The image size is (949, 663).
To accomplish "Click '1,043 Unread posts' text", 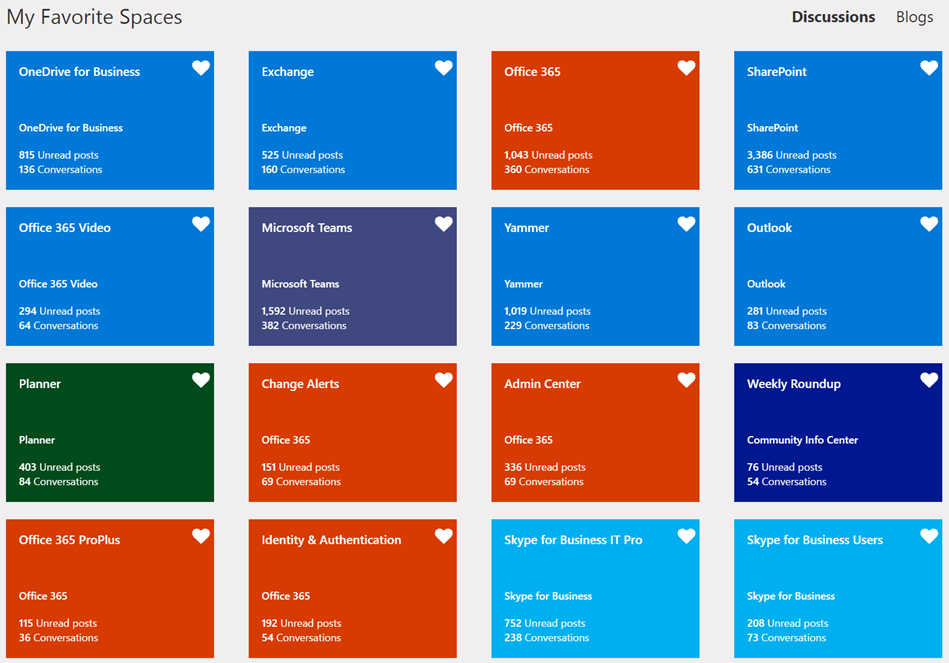I will click(548, 155).
